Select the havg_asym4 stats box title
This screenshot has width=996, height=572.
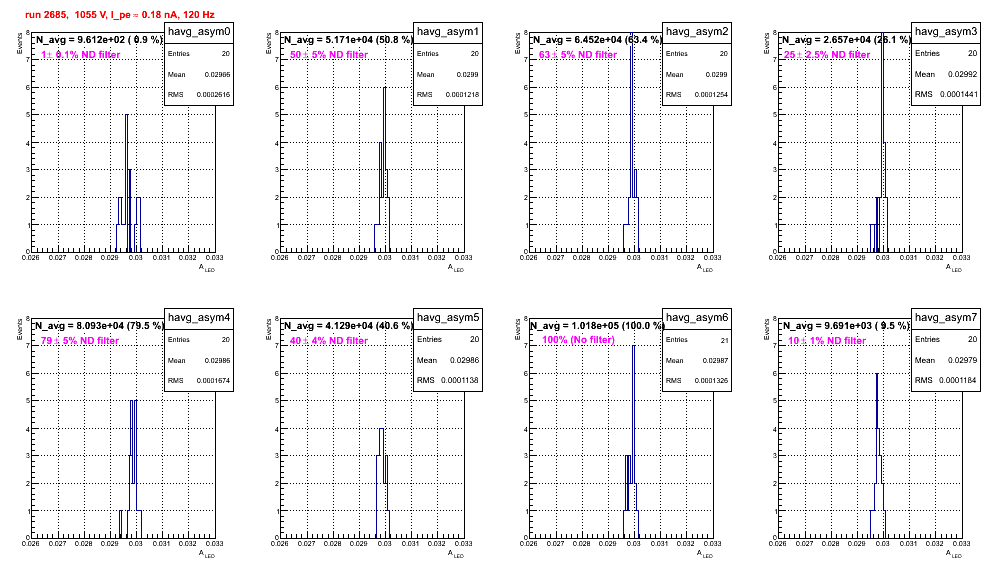pos(199,317)
